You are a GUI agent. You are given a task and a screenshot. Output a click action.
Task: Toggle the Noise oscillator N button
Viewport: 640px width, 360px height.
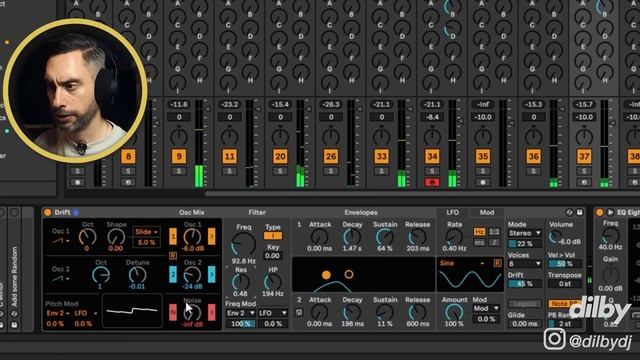(x=173, y=313)
